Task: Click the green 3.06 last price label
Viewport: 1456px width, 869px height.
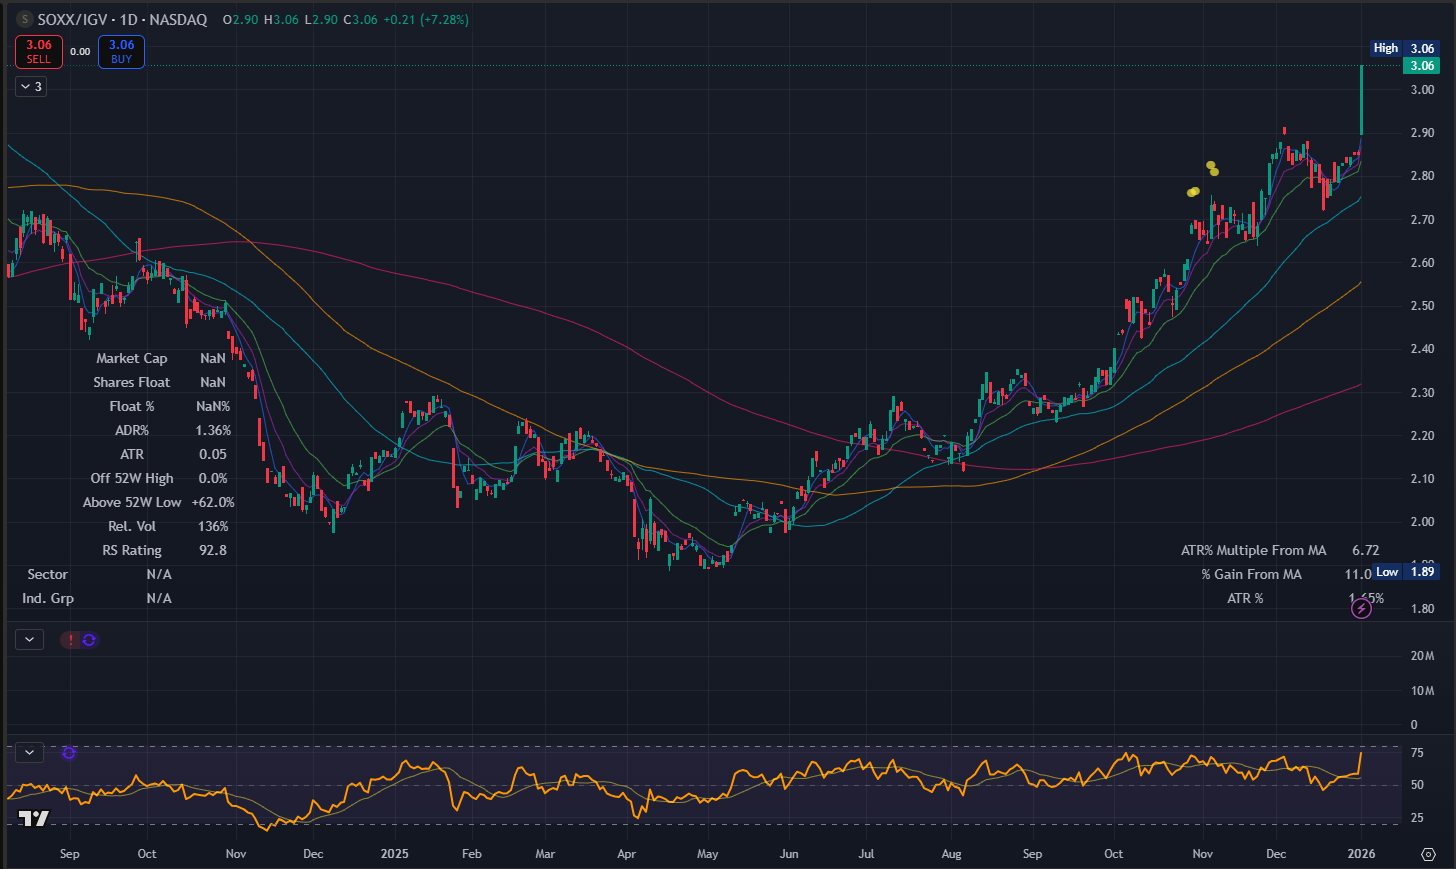Action: point(1422,66)
